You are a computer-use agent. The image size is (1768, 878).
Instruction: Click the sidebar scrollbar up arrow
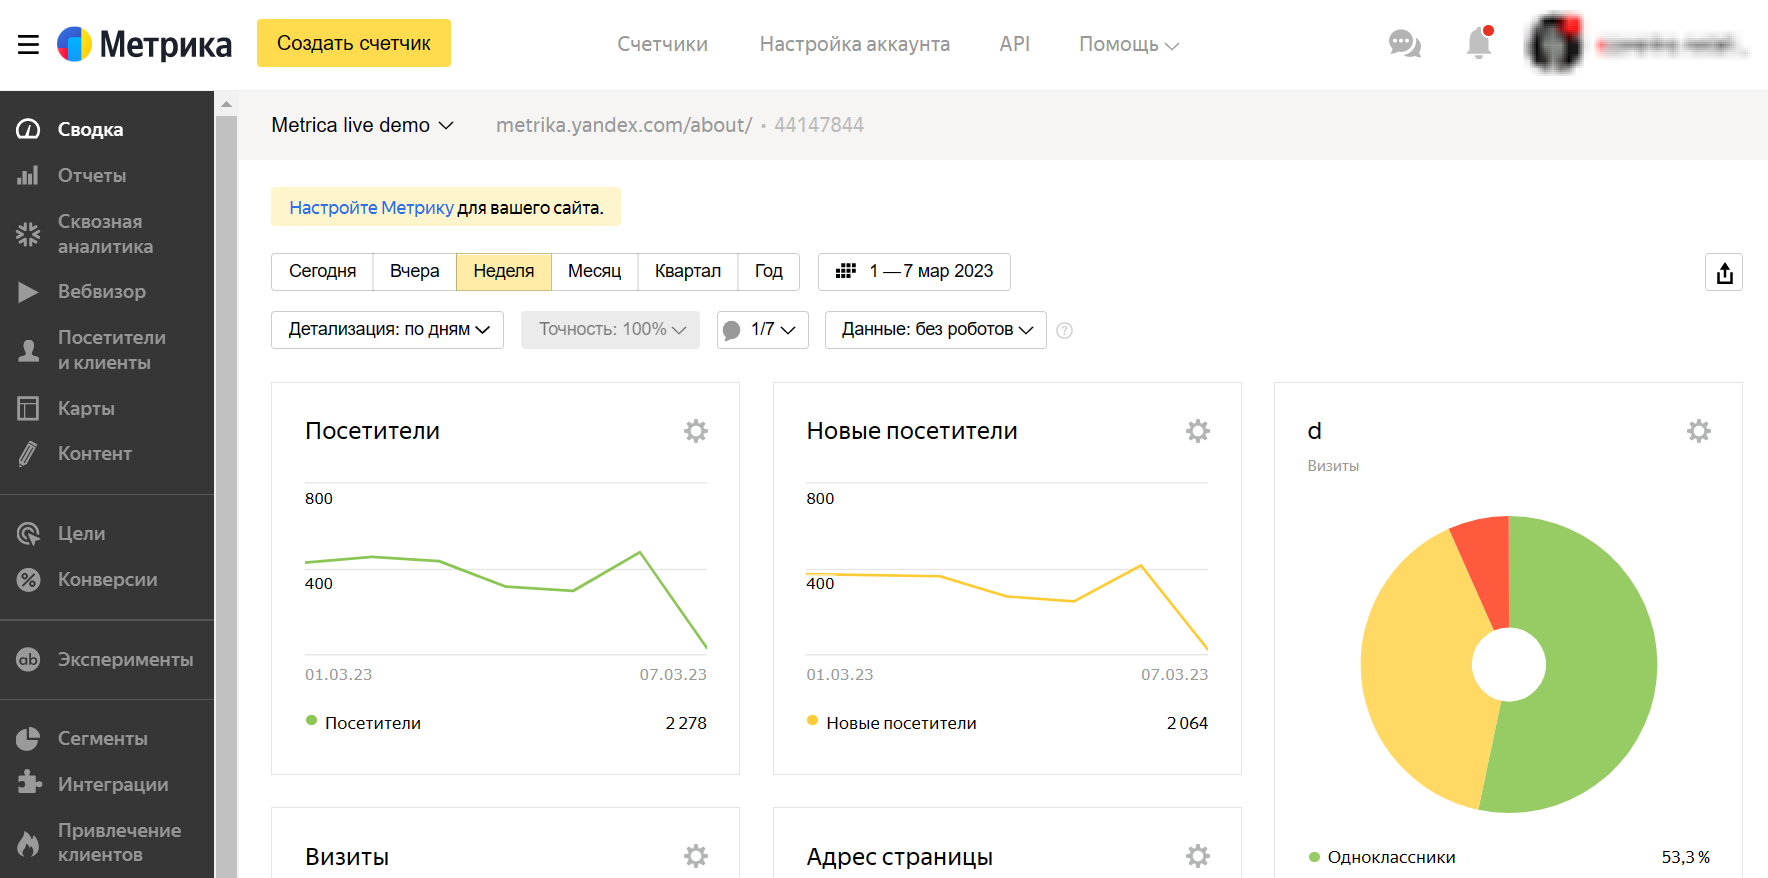(227, 103)
